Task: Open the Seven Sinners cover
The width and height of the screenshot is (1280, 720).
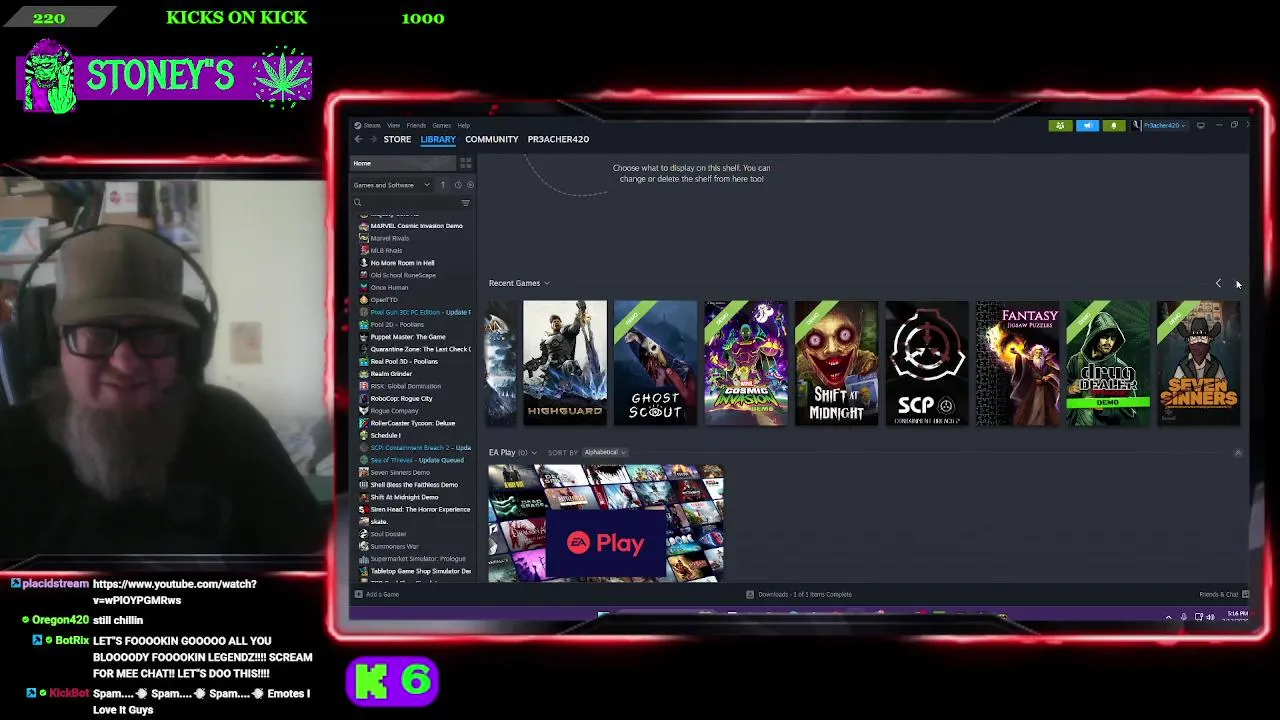Action: tap(1198, 363)
